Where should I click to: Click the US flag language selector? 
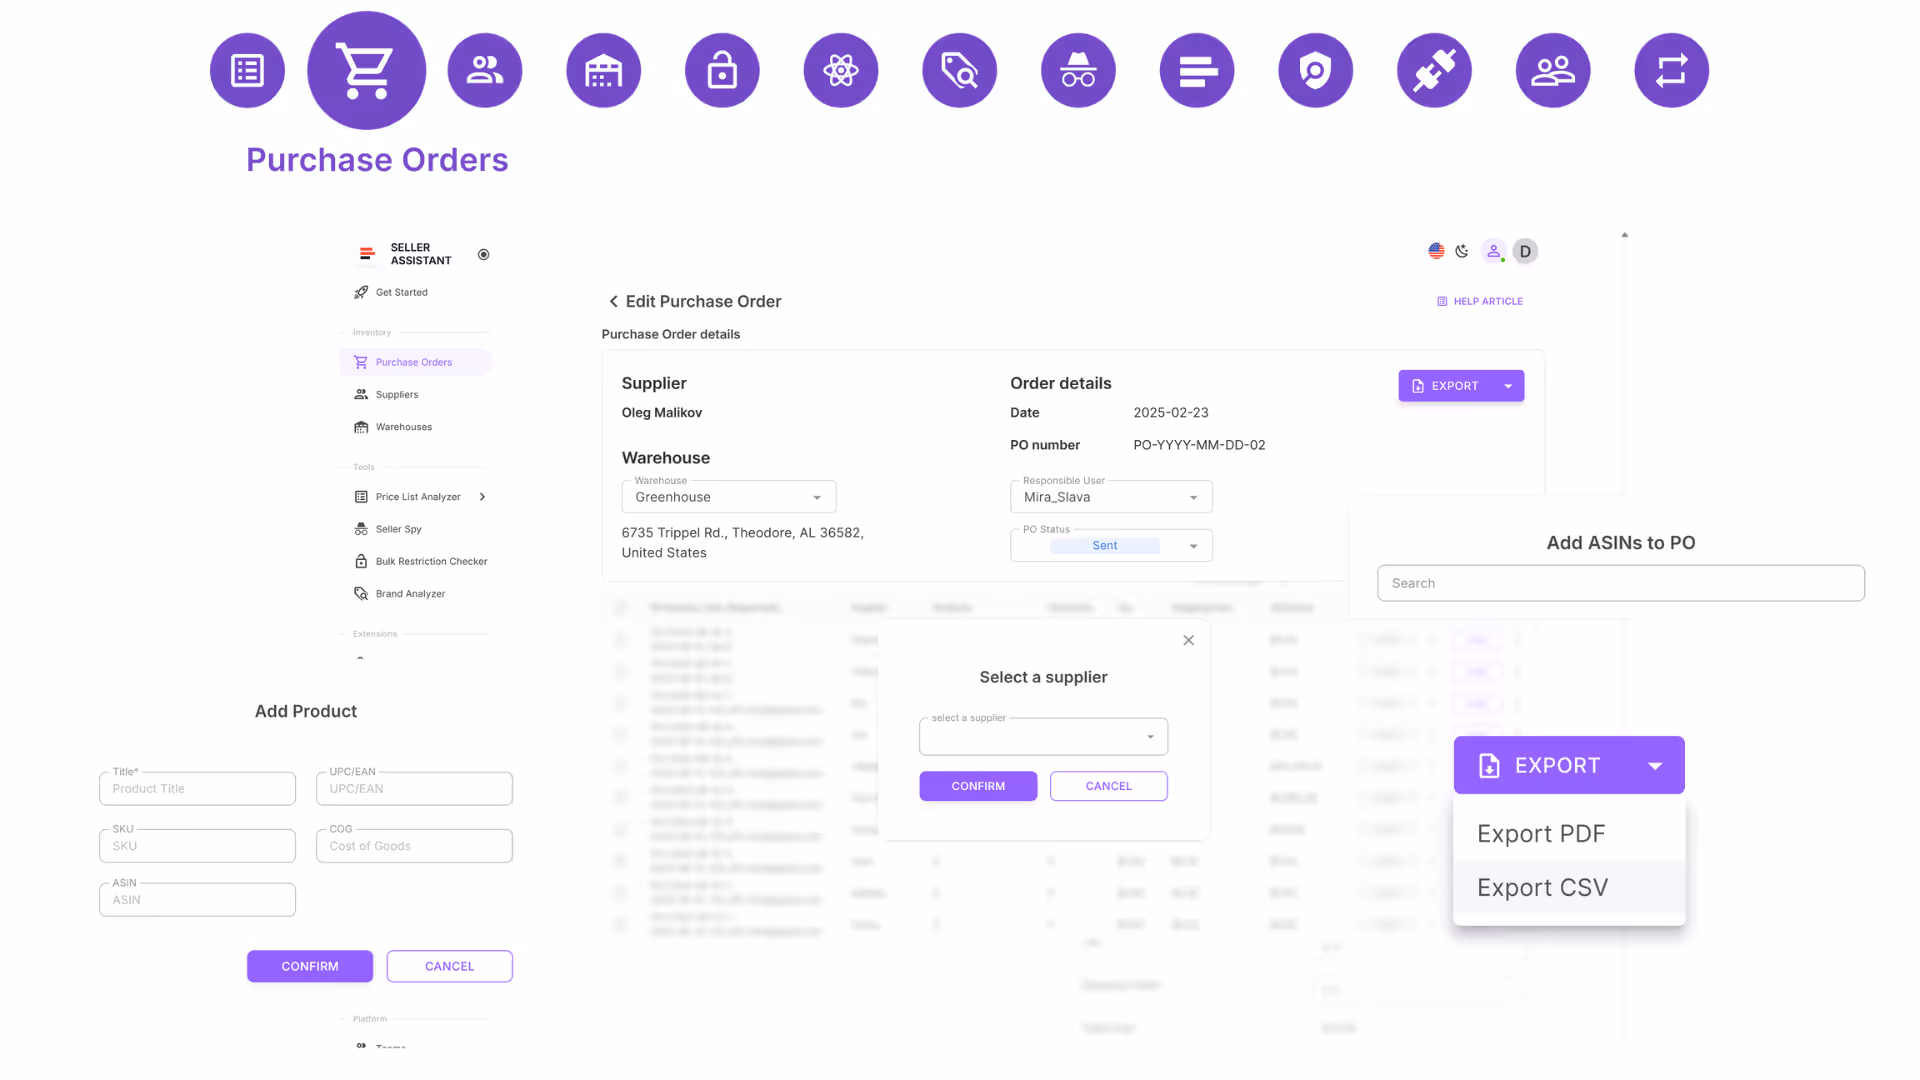pyautogui.click(x=1436, y=251)
